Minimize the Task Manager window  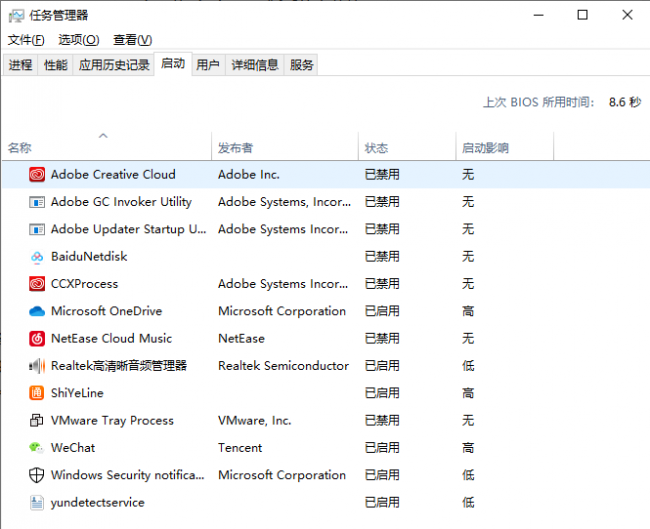click(538, 15)
